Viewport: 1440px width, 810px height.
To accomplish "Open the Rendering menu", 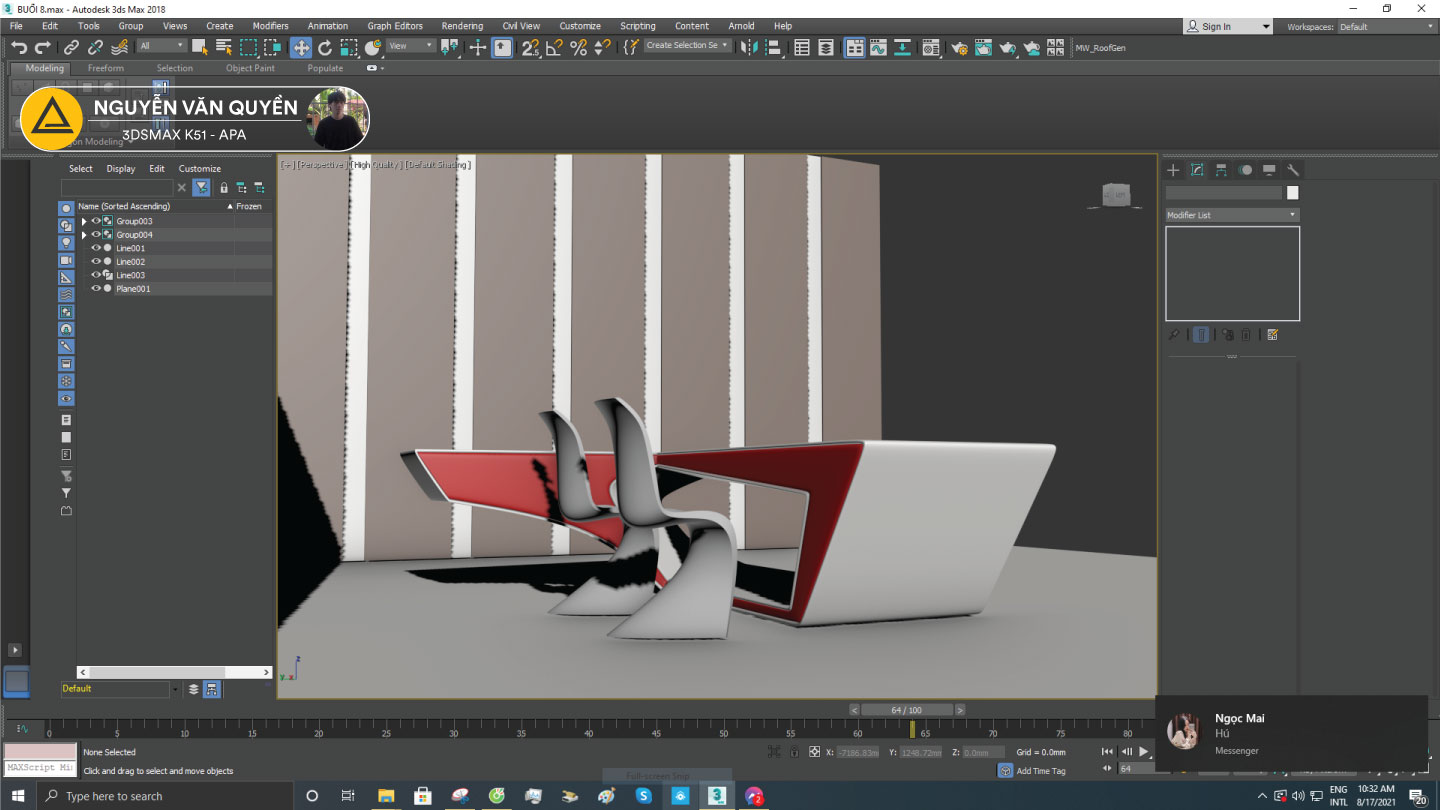I will click(x=461, y=26).
